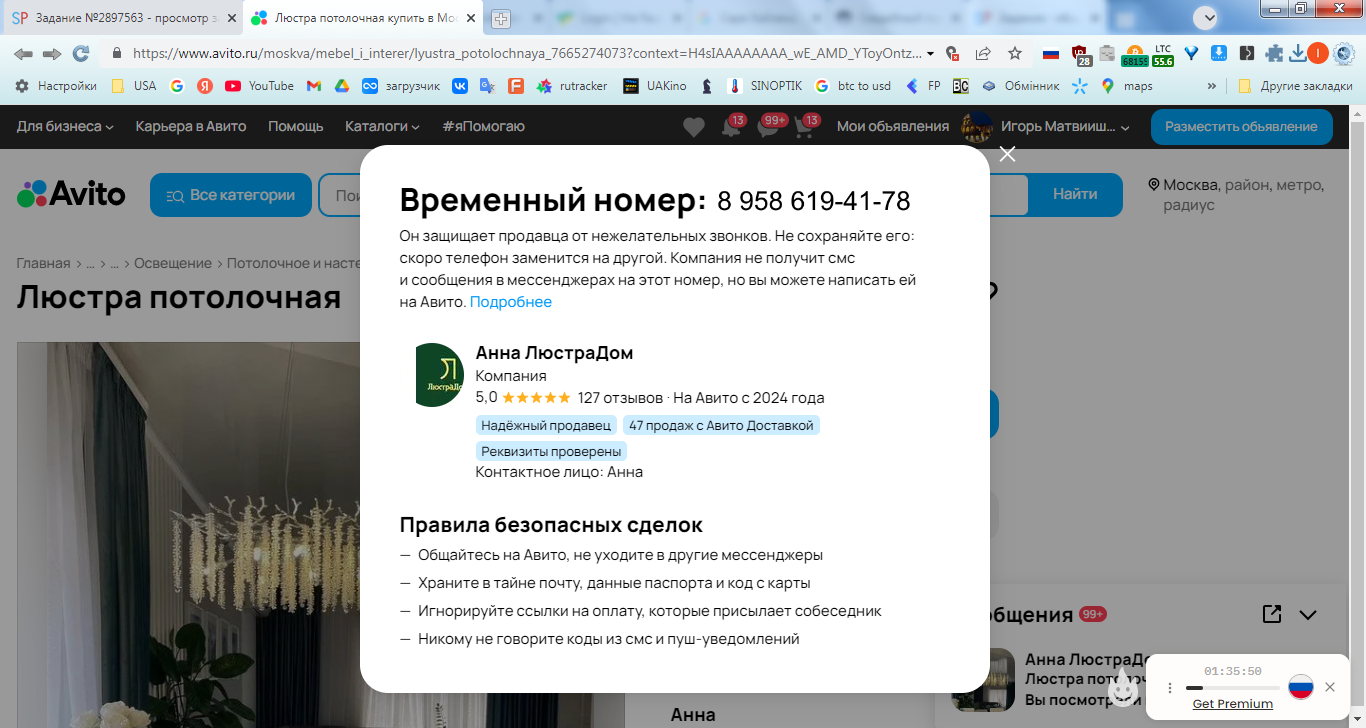Open the Avito favorites heart icon

(x=694, y=127)
